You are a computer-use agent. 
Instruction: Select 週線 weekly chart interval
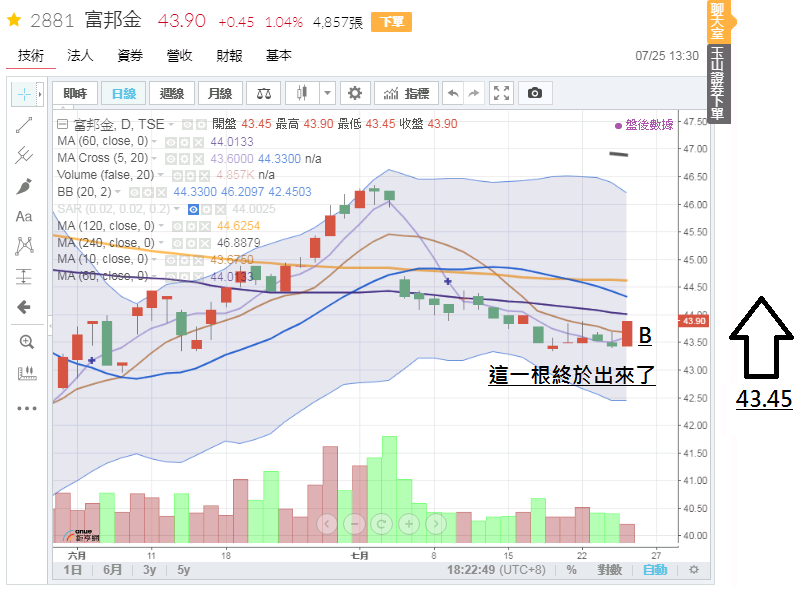(x=171, y=93)
